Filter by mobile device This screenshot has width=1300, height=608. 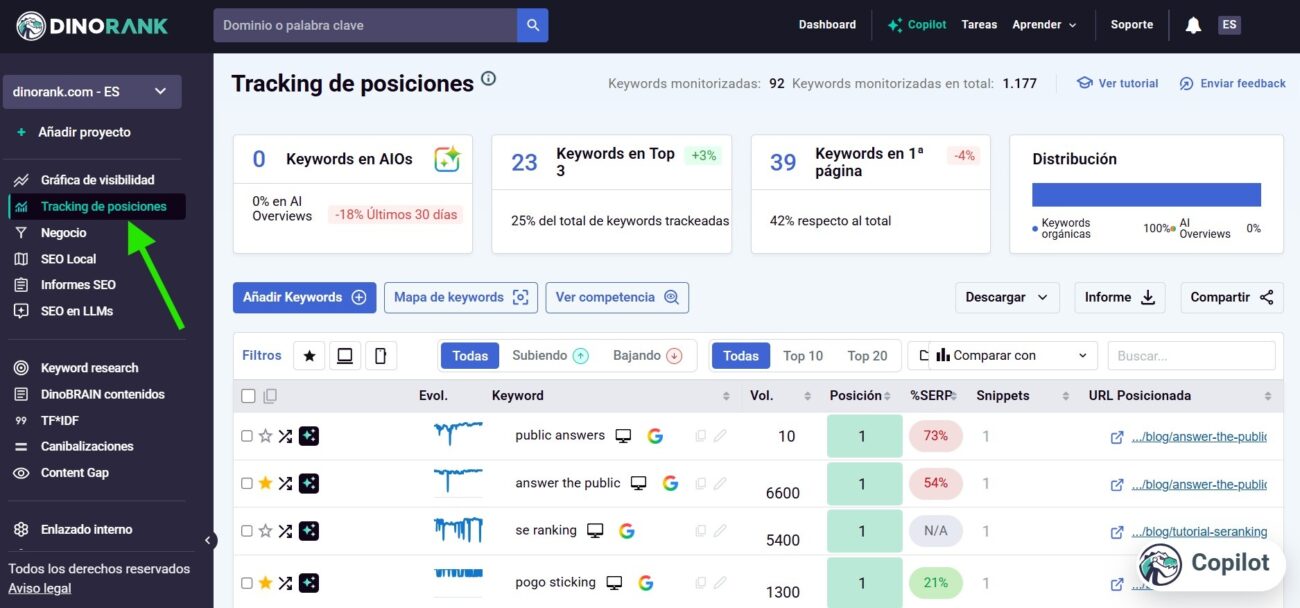pos(380,355)
